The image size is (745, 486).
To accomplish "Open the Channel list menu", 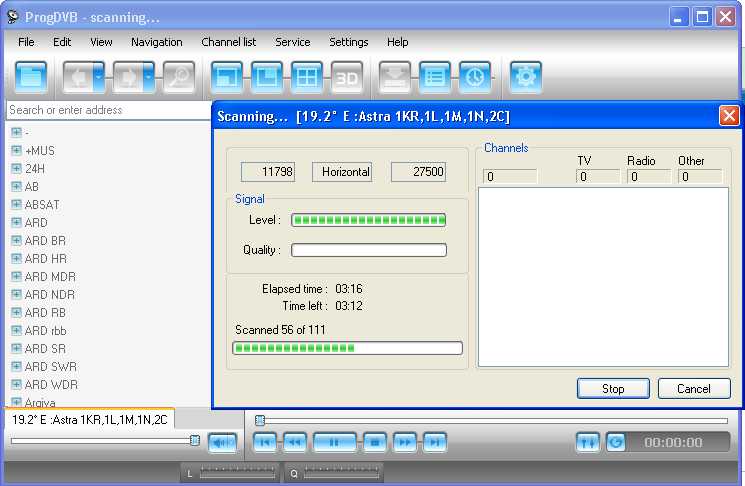I will (229, 42).
